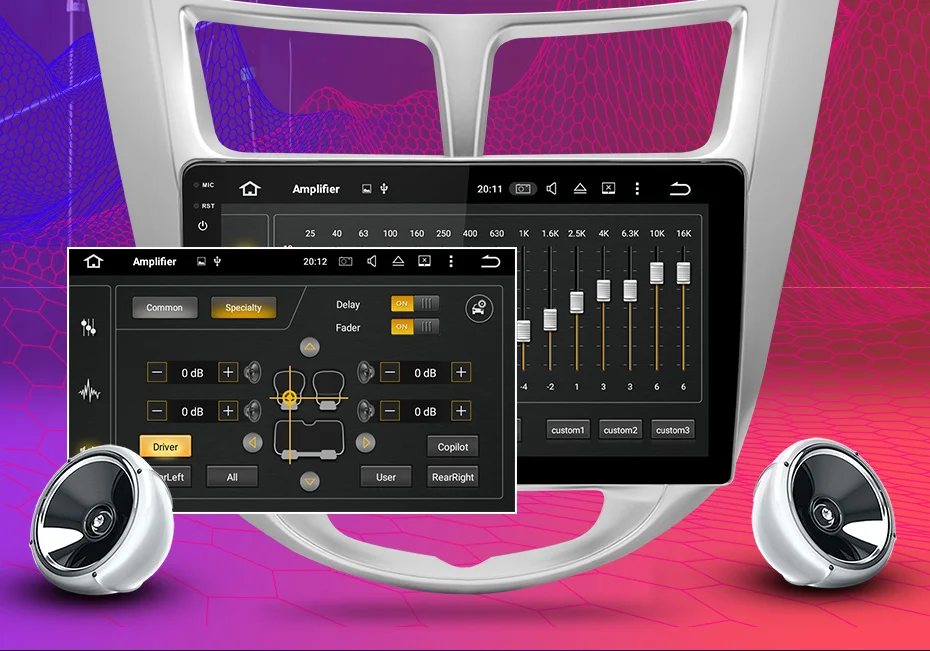Tap the yellow crosshair balance point on car diagram
The height and width of the screenshot is (651, 930).
click(289, 397)
